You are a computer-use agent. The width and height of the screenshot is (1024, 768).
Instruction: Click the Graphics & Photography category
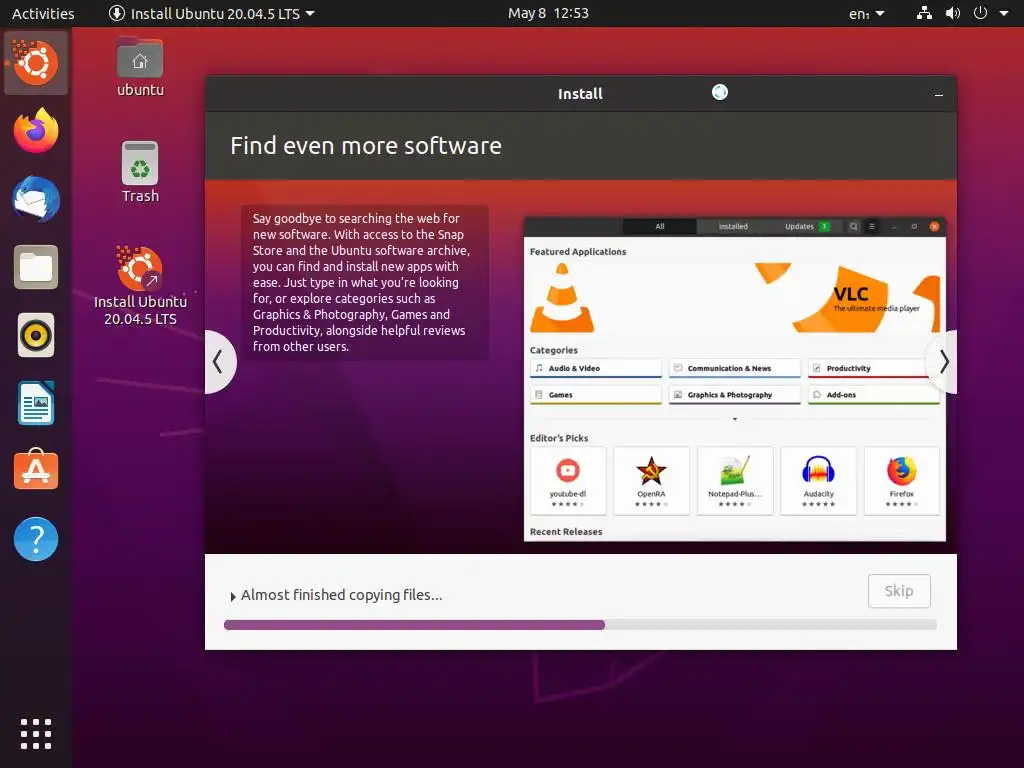[x=735, y=395]
